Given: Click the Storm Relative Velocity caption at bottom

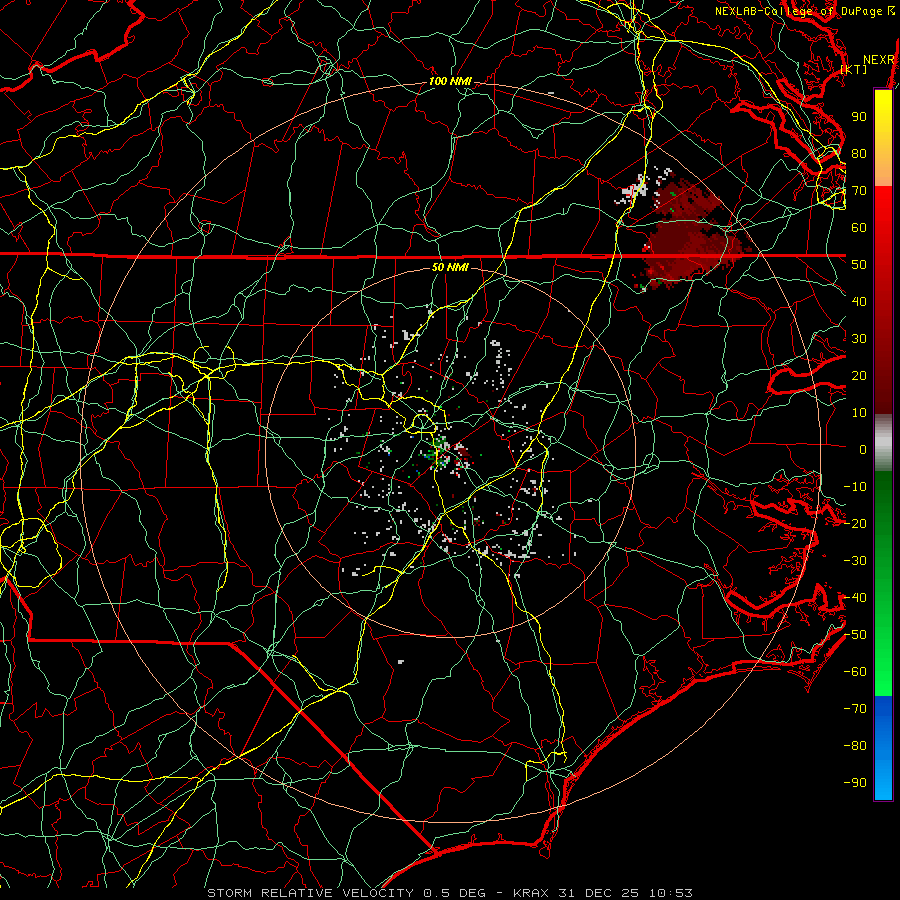Looking at the screenshot, I should (x=450, y=893).
